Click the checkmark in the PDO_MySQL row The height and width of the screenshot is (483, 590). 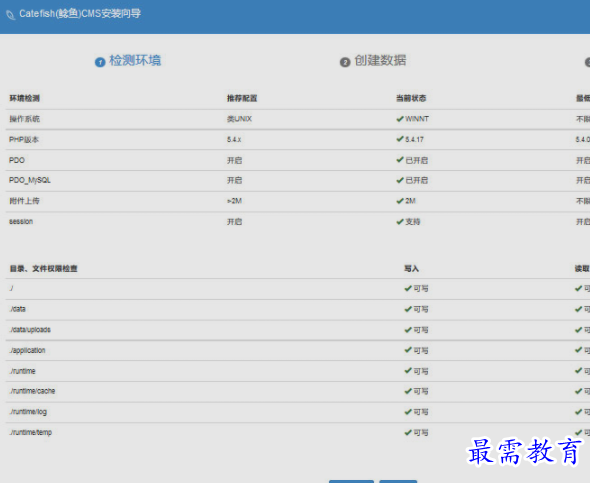400,180
